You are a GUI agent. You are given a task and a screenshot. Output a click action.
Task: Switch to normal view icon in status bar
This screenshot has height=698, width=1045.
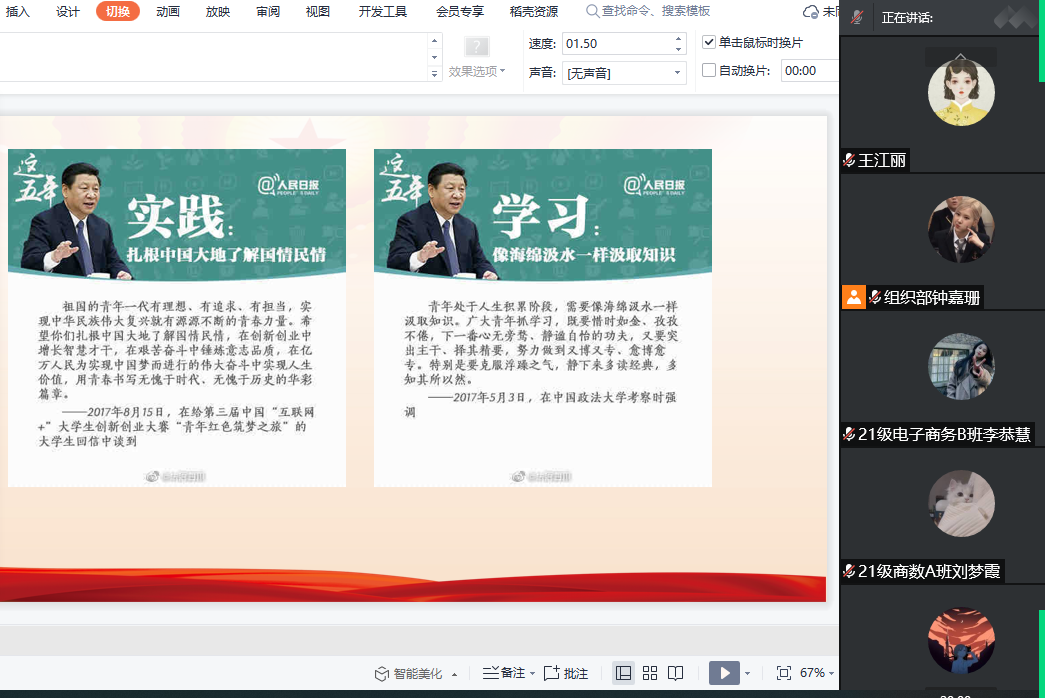point(623,673)
